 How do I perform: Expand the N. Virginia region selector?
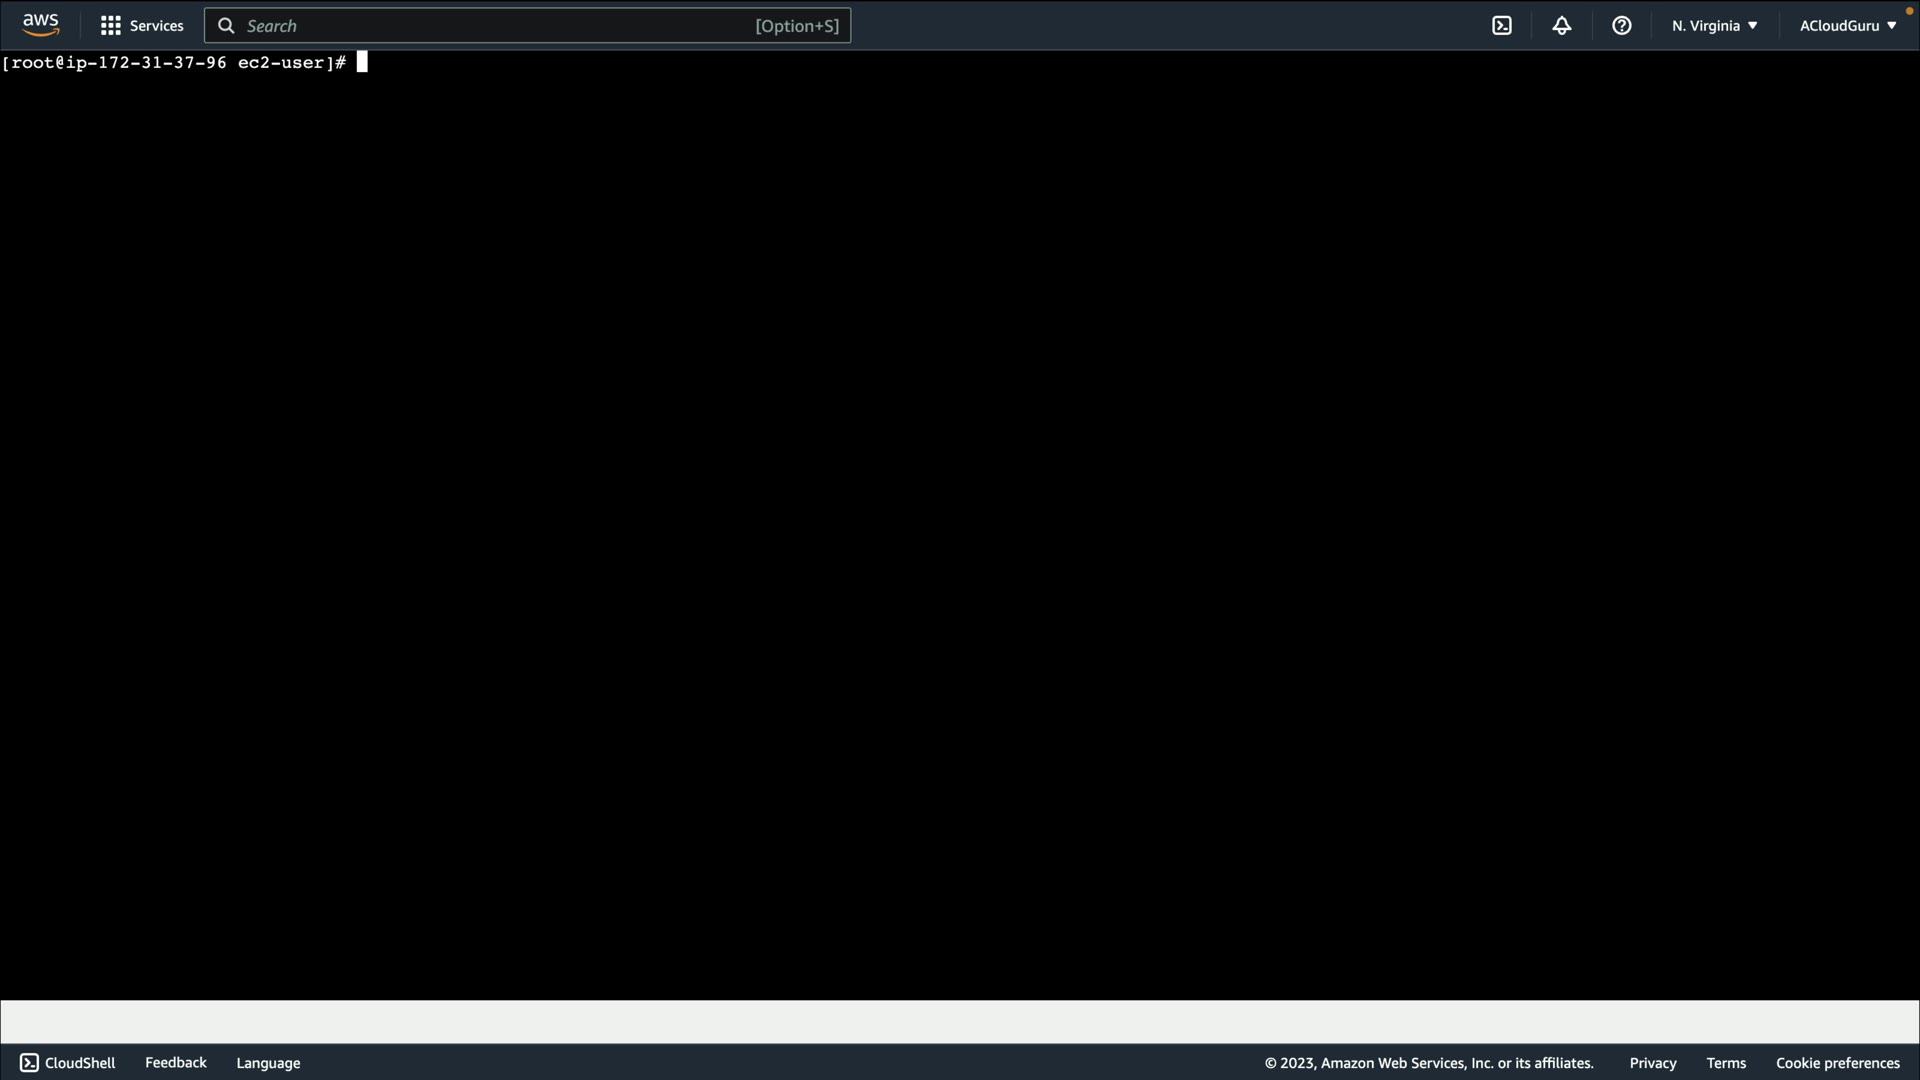point(1714,26)
